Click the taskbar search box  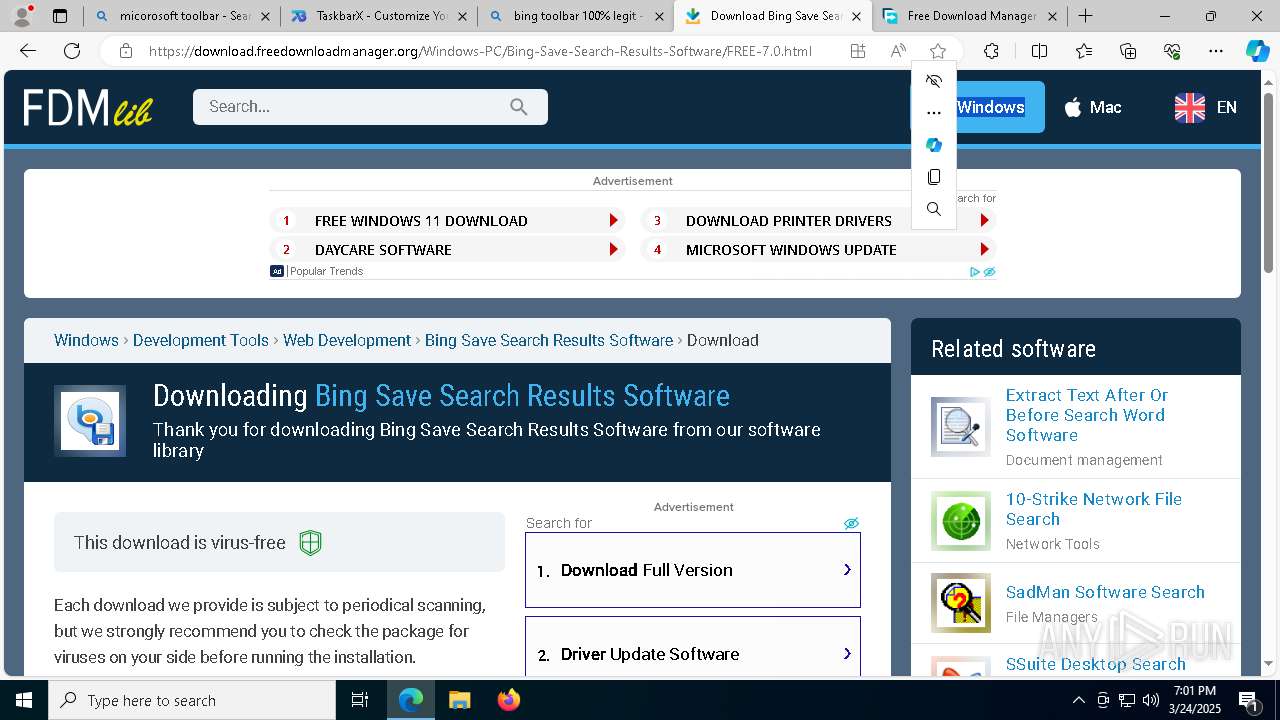(x=192, y=700)
